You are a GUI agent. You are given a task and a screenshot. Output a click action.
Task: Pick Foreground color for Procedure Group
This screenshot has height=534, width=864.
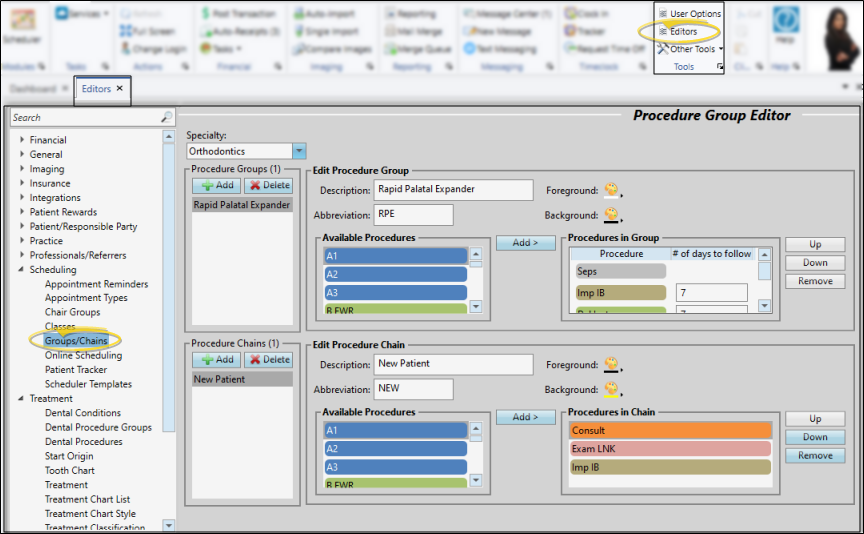coord(611,190)
